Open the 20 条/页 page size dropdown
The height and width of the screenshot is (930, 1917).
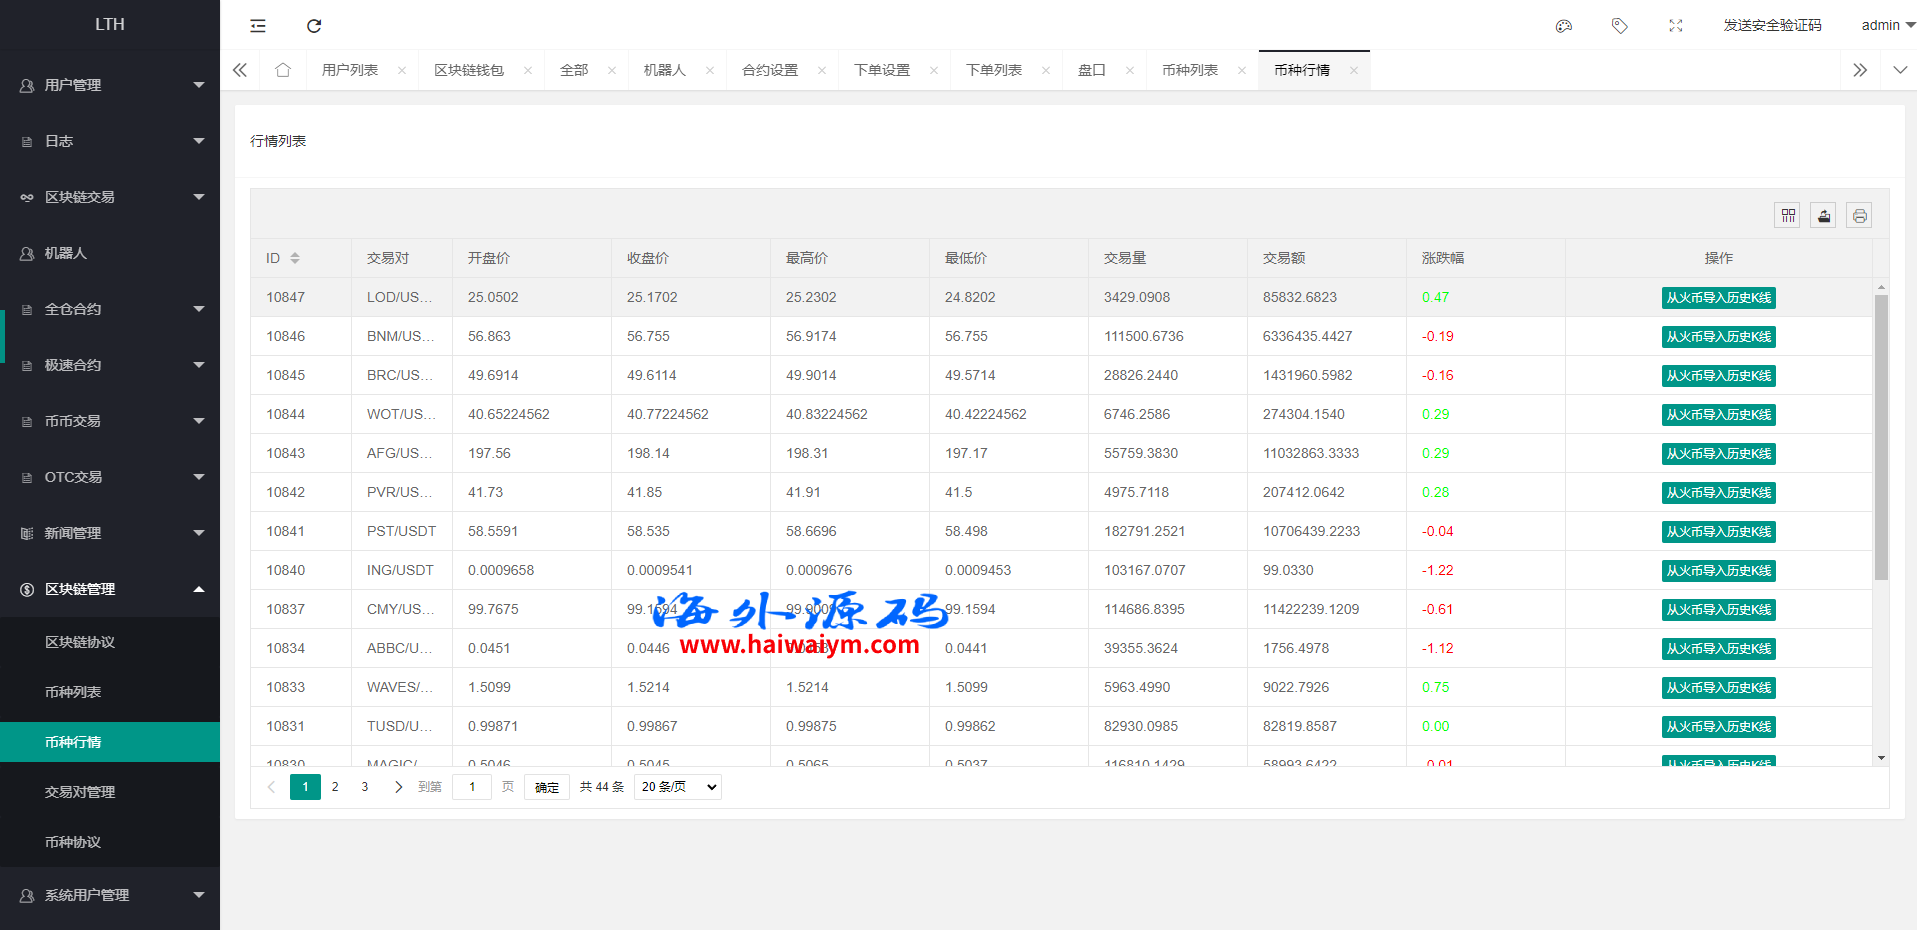point(678,787)
